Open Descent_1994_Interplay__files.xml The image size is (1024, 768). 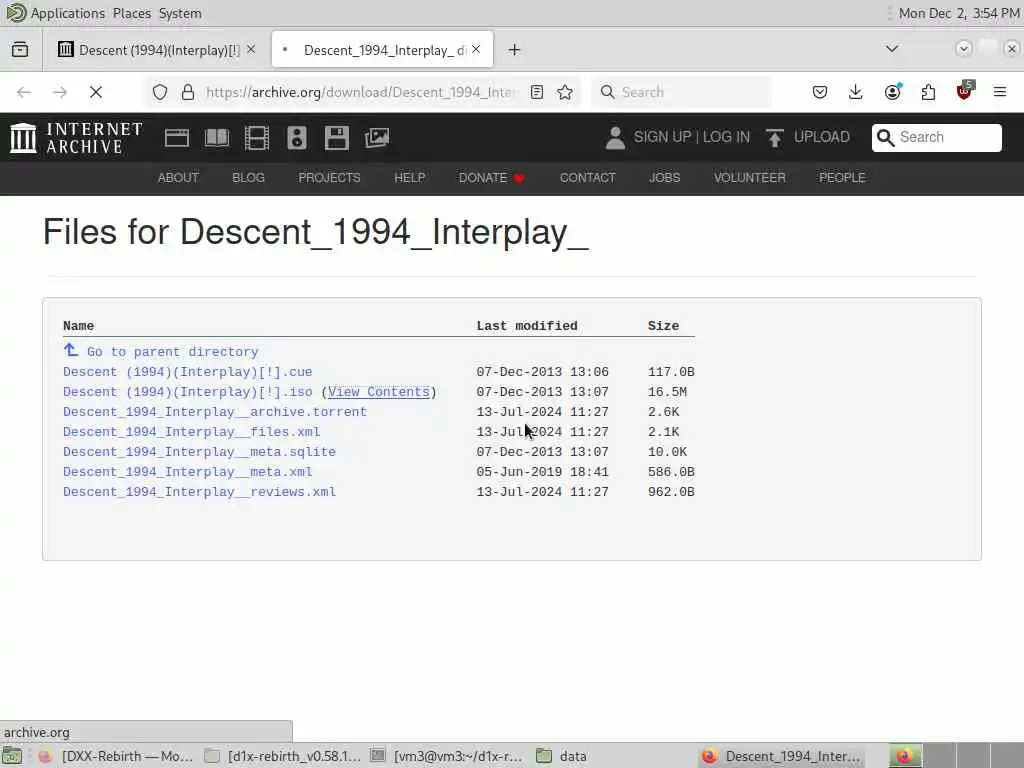tap(191, 432)
